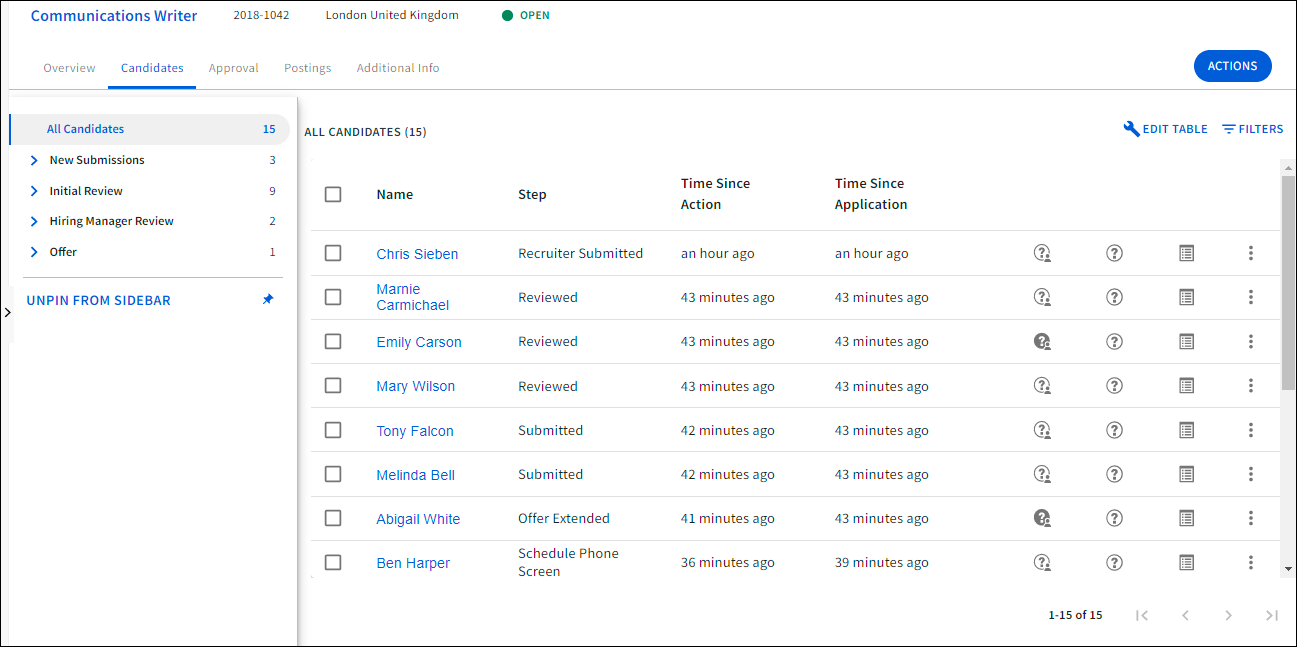Open candidate Ben Harper's profile link
Image resolution: width=1297 pixels, height=647 pixels.
click(413, 563)
